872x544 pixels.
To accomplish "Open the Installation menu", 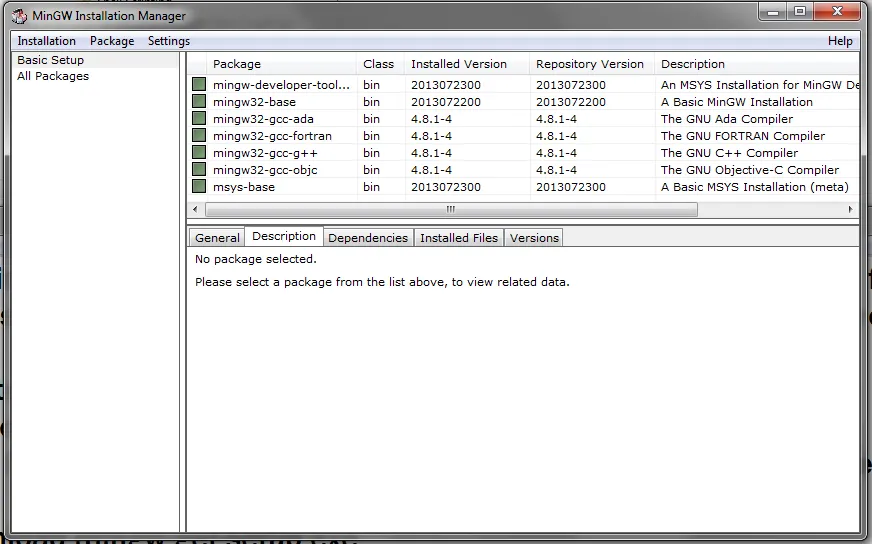I will tap(46, 41).
